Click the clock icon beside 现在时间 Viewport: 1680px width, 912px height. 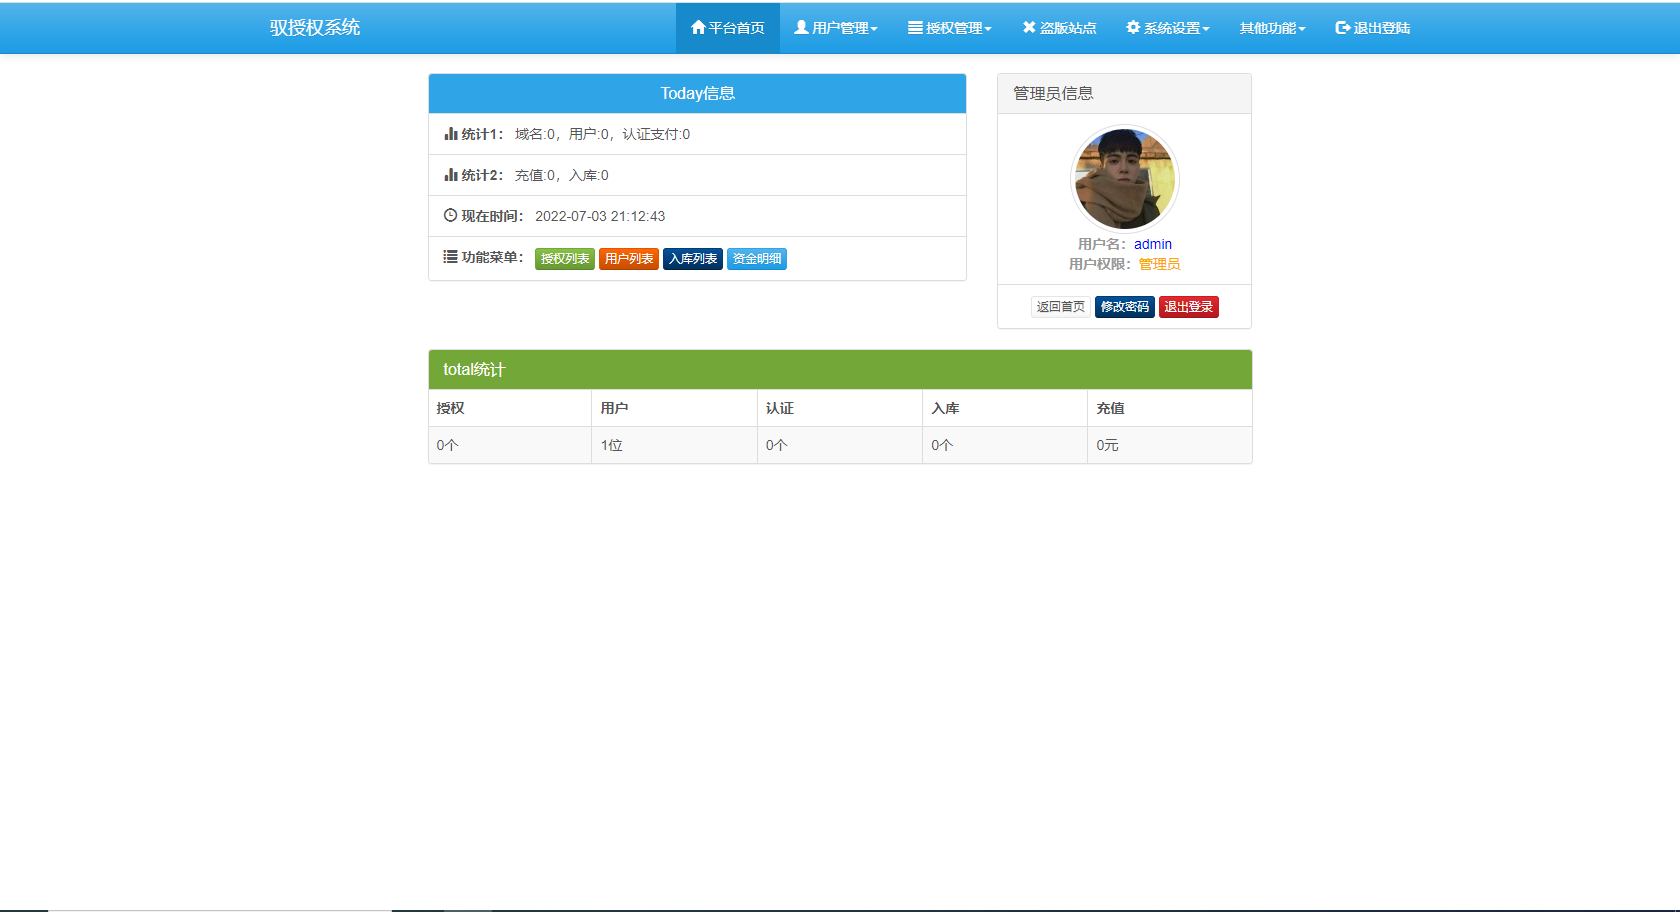[x=451, y=216]
